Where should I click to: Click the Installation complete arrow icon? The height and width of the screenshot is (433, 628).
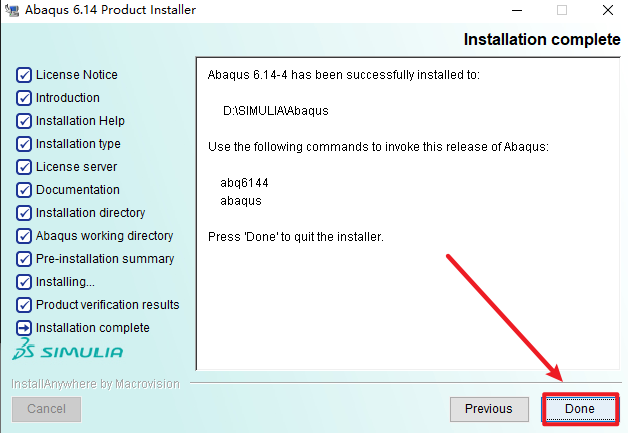pyautogui.click(x=24, y=328)
